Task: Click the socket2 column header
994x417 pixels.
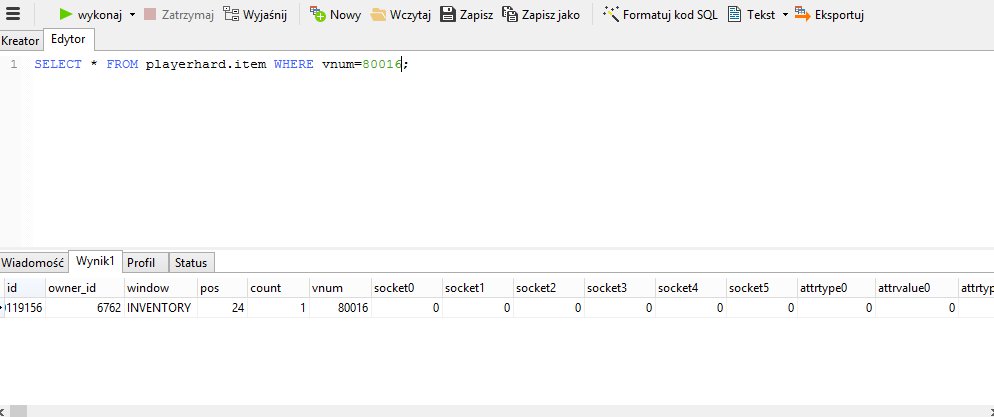Action: (548, 288)
